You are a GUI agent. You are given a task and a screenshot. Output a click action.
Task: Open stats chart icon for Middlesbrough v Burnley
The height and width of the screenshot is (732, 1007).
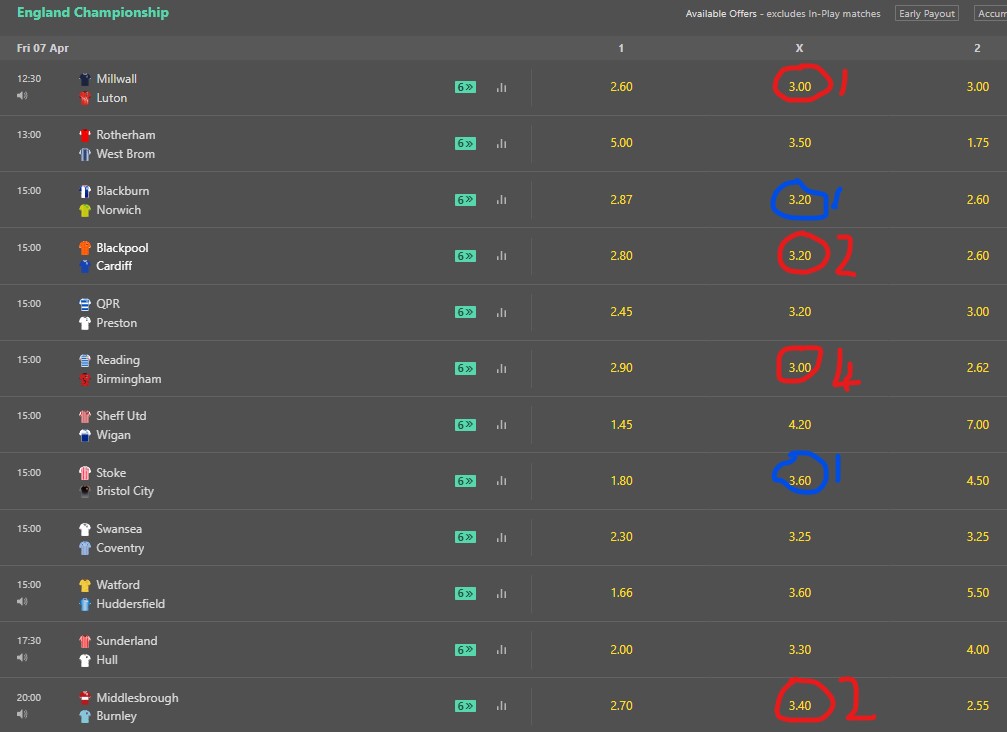(502, 706)
